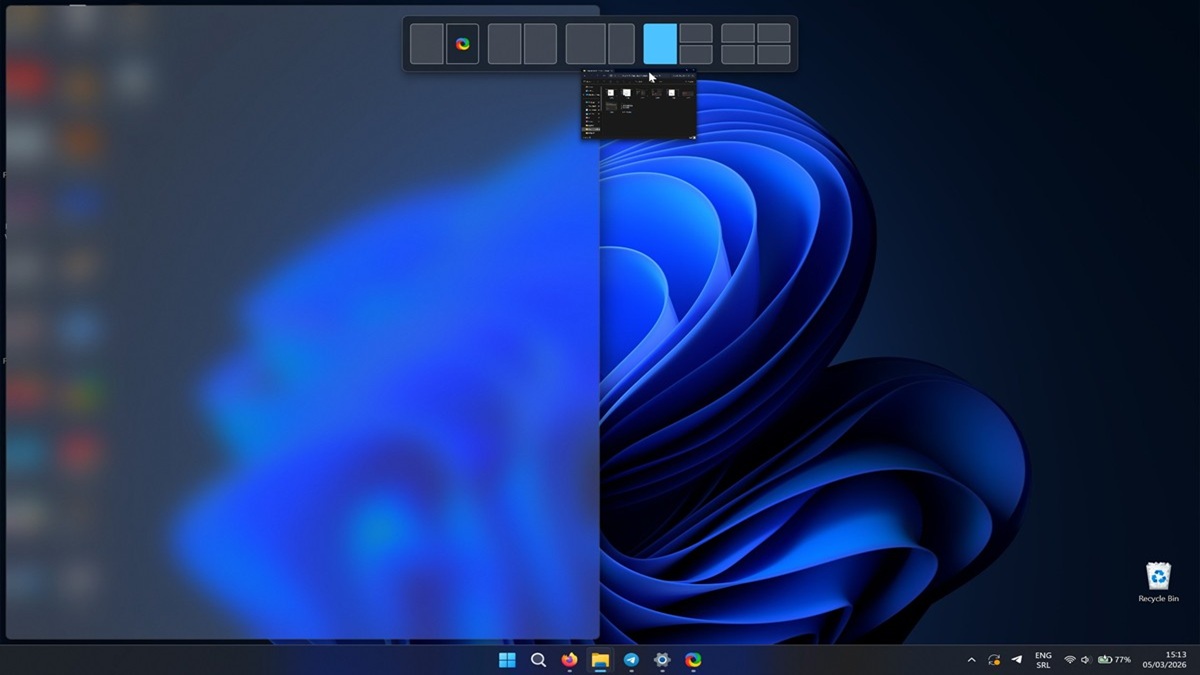Pick the wide left zone of the uneven two-column layout
This screenshot has height=675, width=1200.
(x=586, y=44)
